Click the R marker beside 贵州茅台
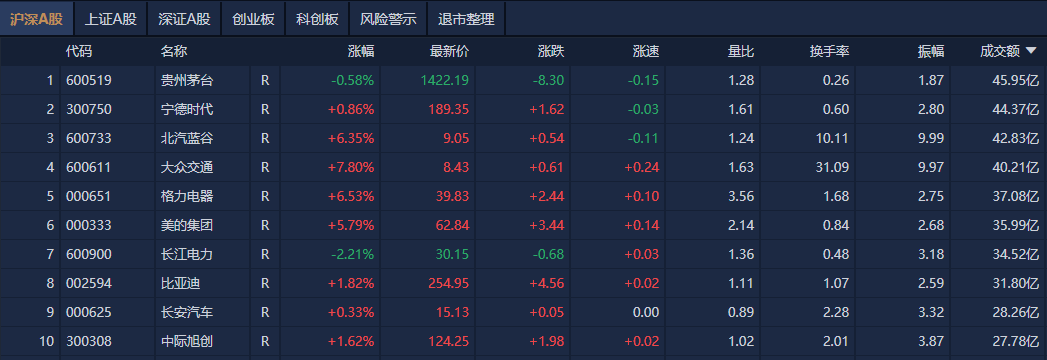Image resolution: width=1047 pixels, height=360 pixels. (x=265, y=80)
